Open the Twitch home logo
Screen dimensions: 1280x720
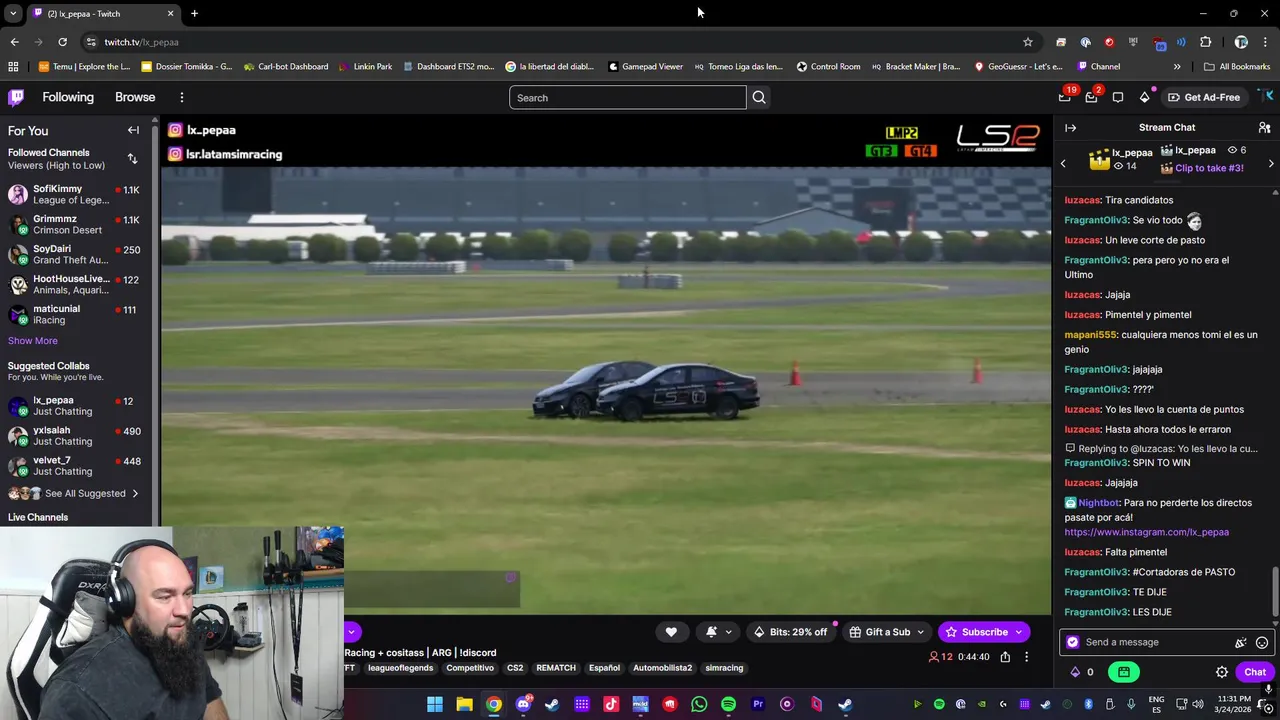click(x=16, y=97)
